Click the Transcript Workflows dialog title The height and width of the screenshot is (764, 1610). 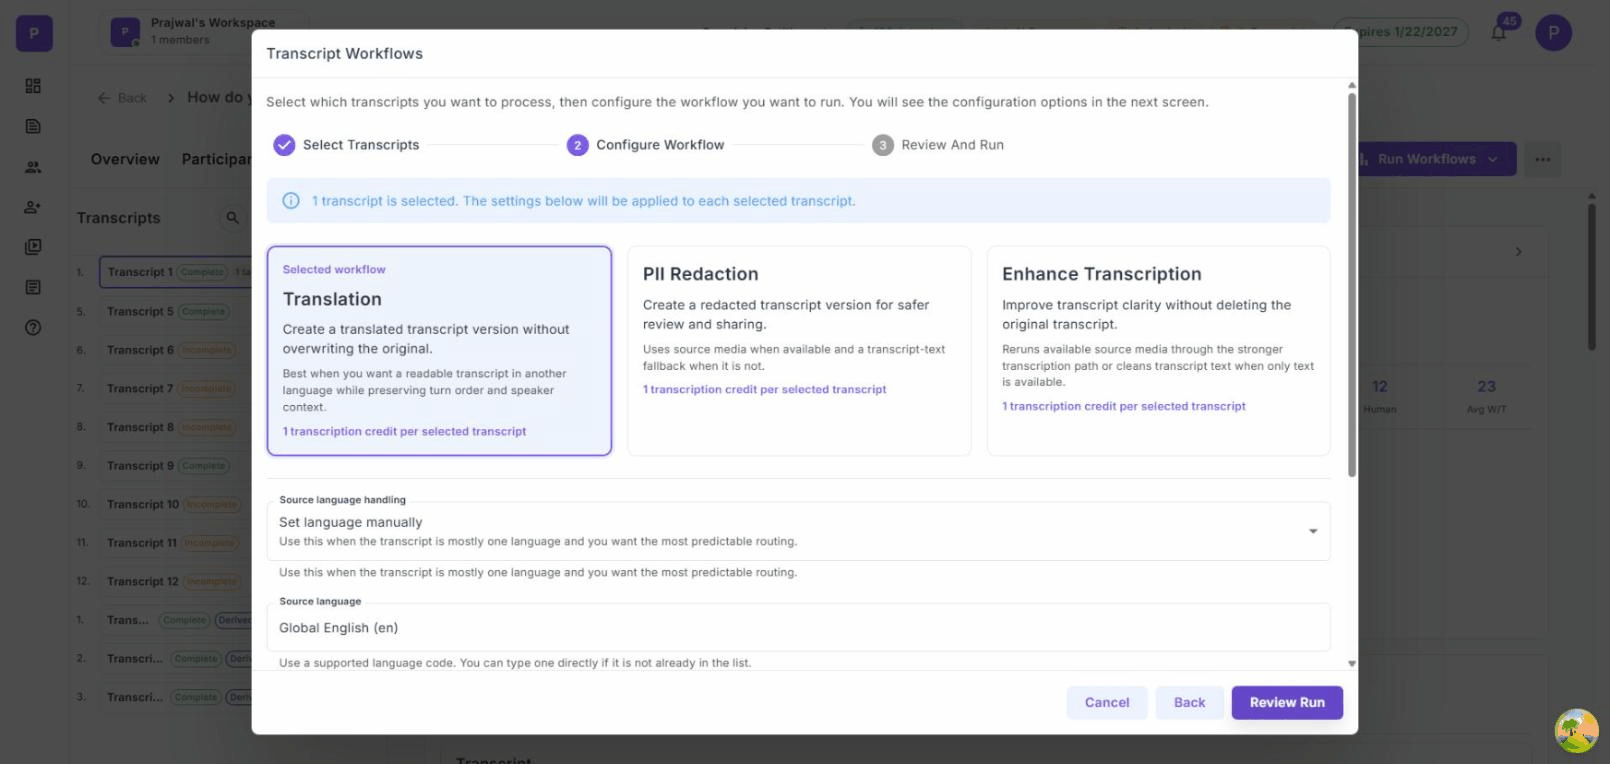tap(344, 54)
